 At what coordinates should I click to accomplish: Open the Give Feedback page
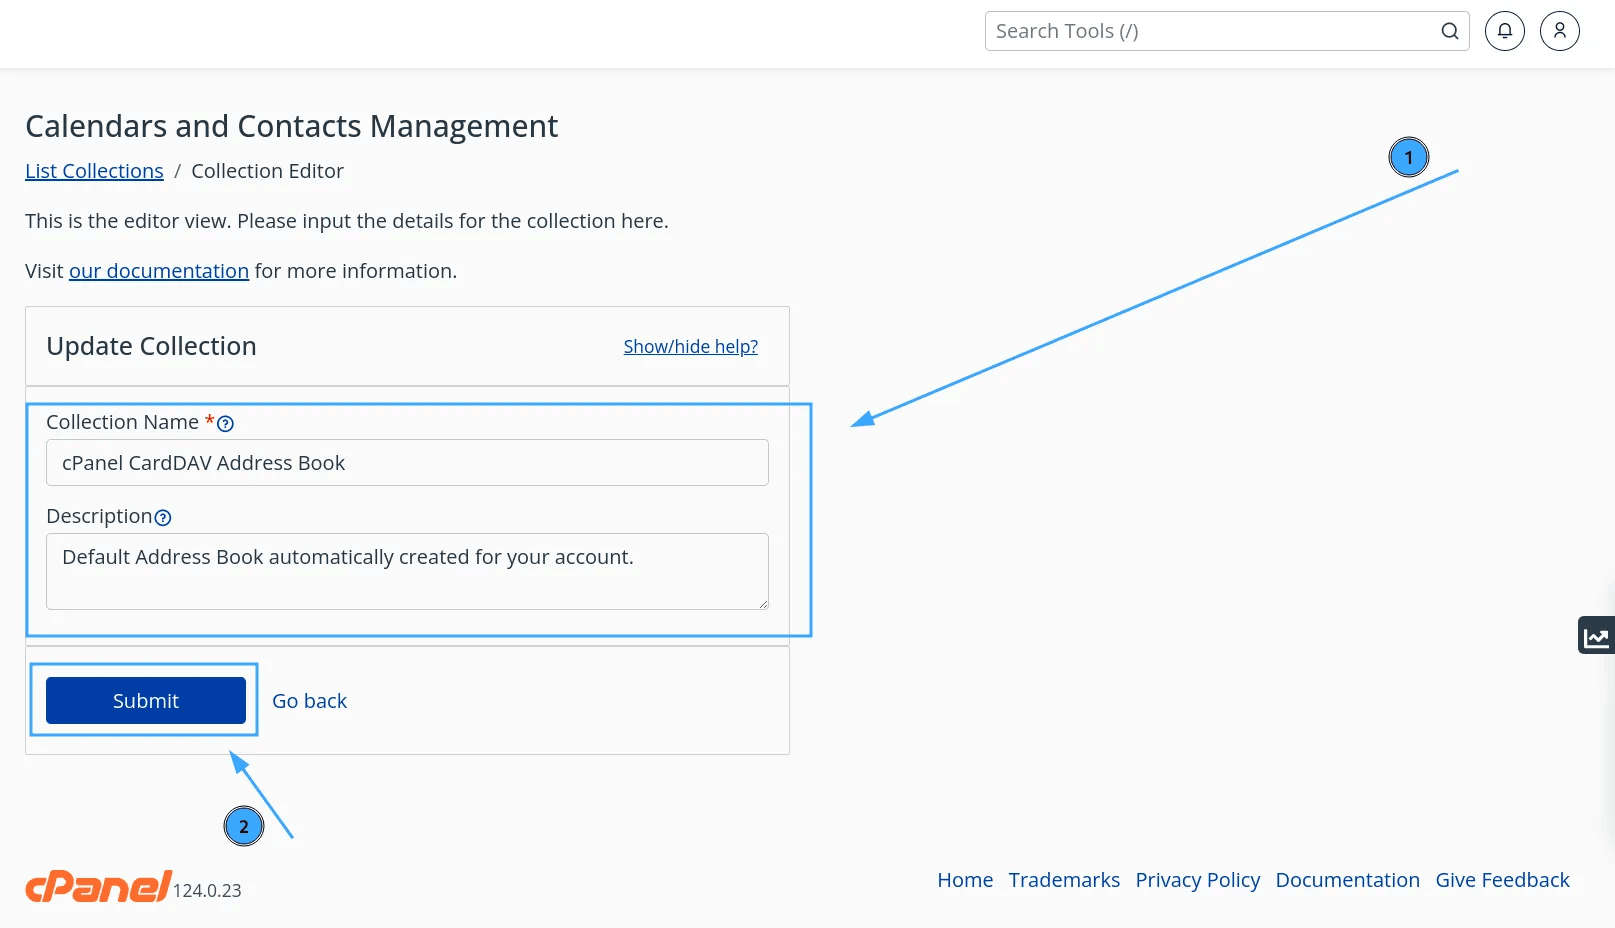click(x=1502, y=880)
